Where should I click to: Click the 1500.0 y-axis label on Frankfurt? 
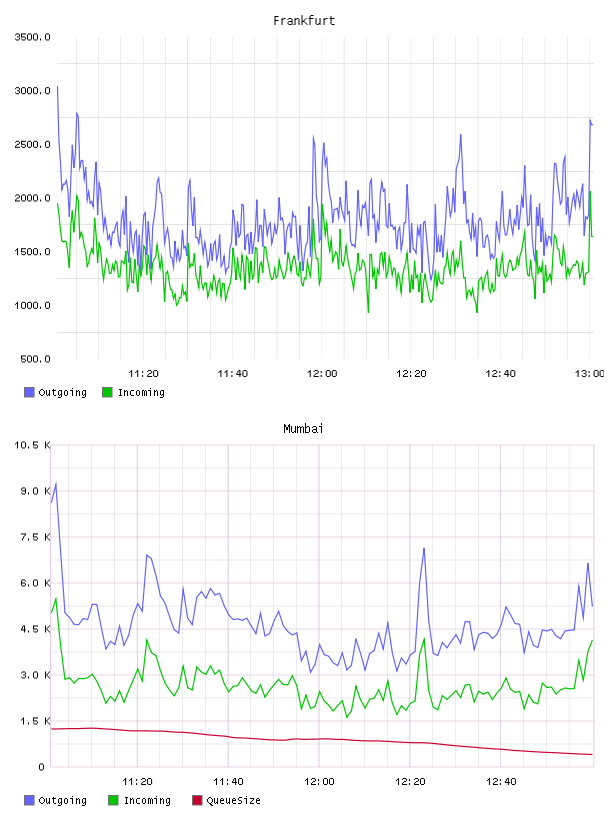coord(32,252)
